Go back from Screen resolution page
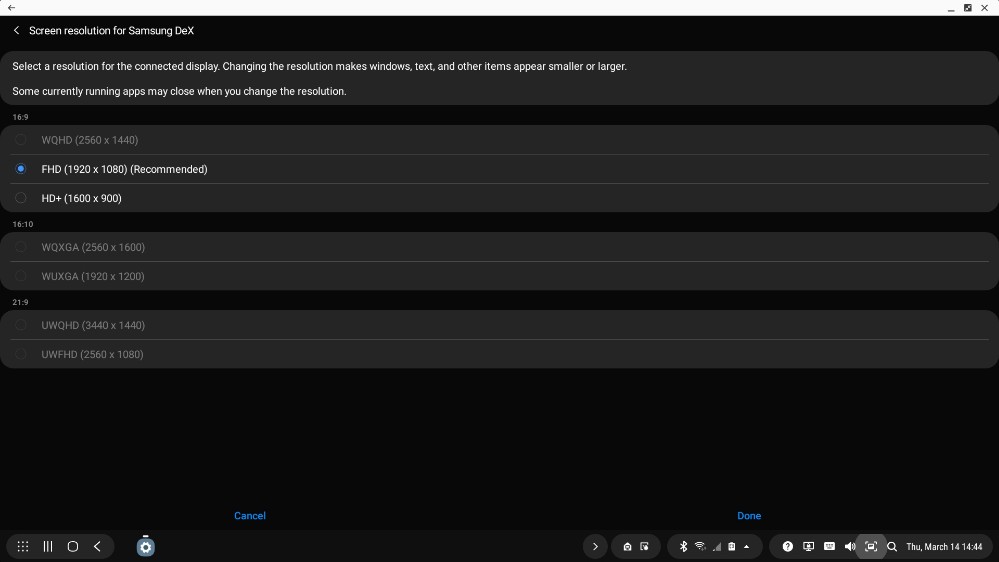 click(x=17, y=31)
